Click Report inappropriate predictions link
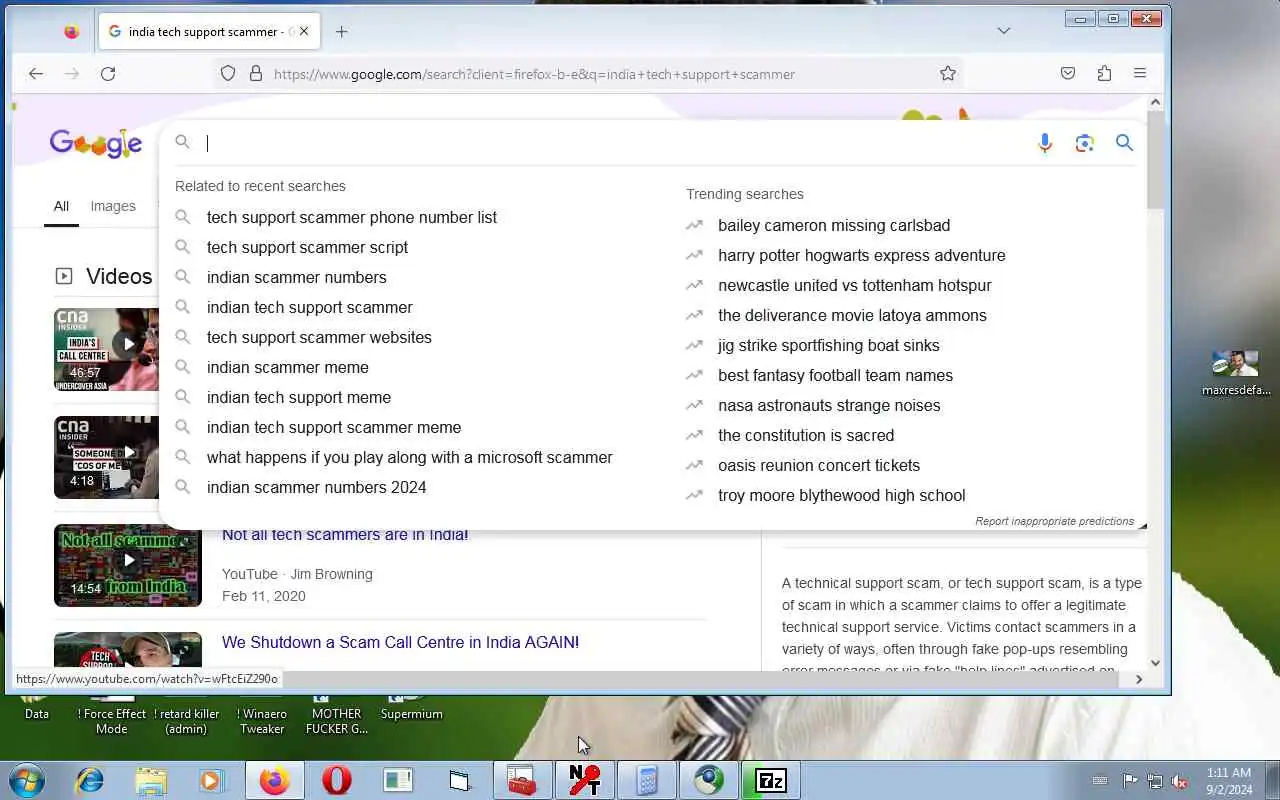The image size is (1280, 800). pyautogui.click(x=1054, y=521)
